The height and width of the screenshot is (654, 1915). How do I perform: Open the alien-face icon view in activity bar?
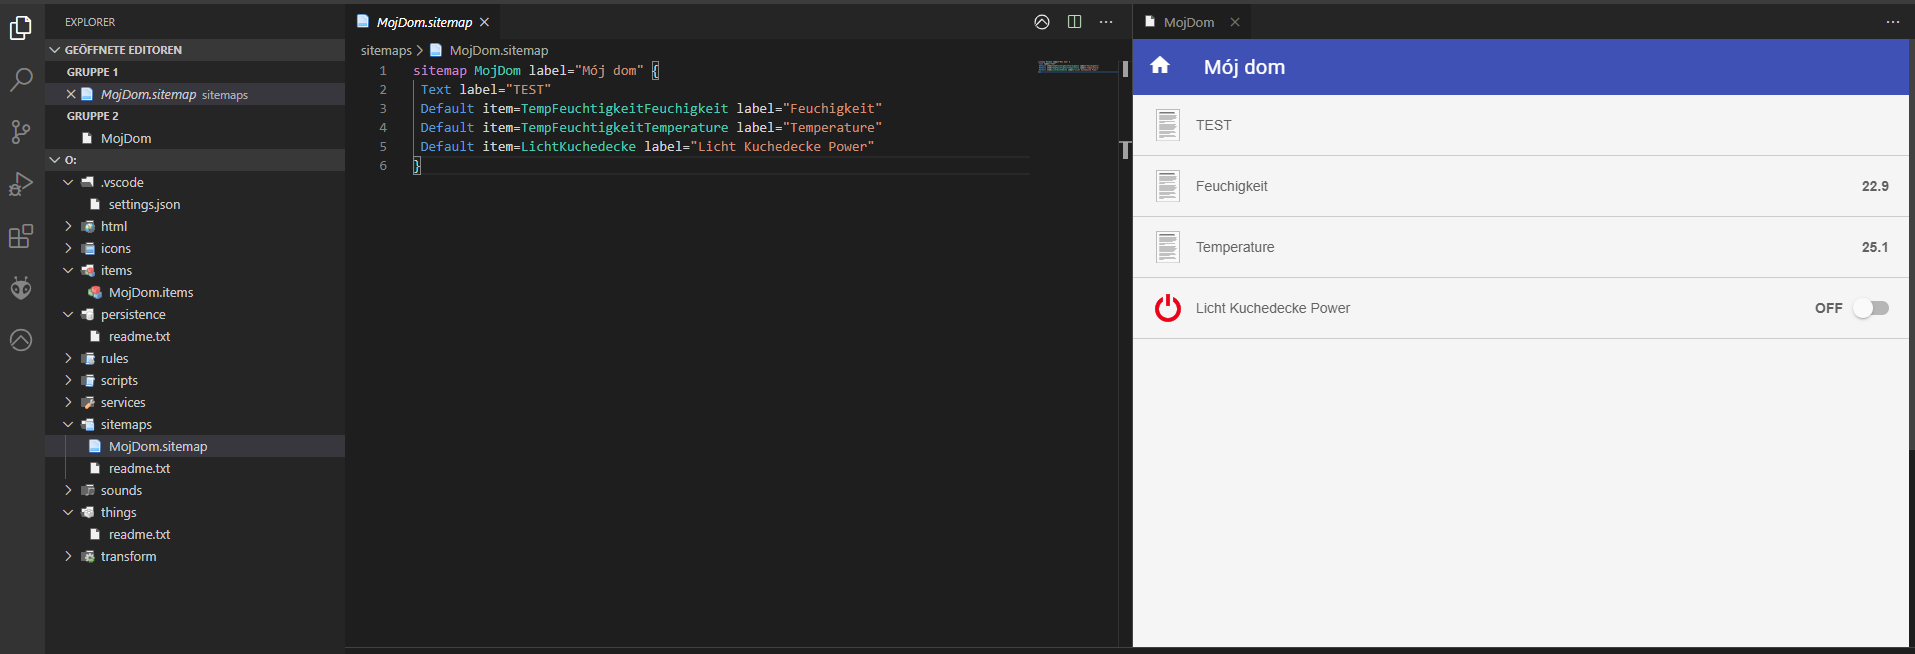(x=21, y=288)
